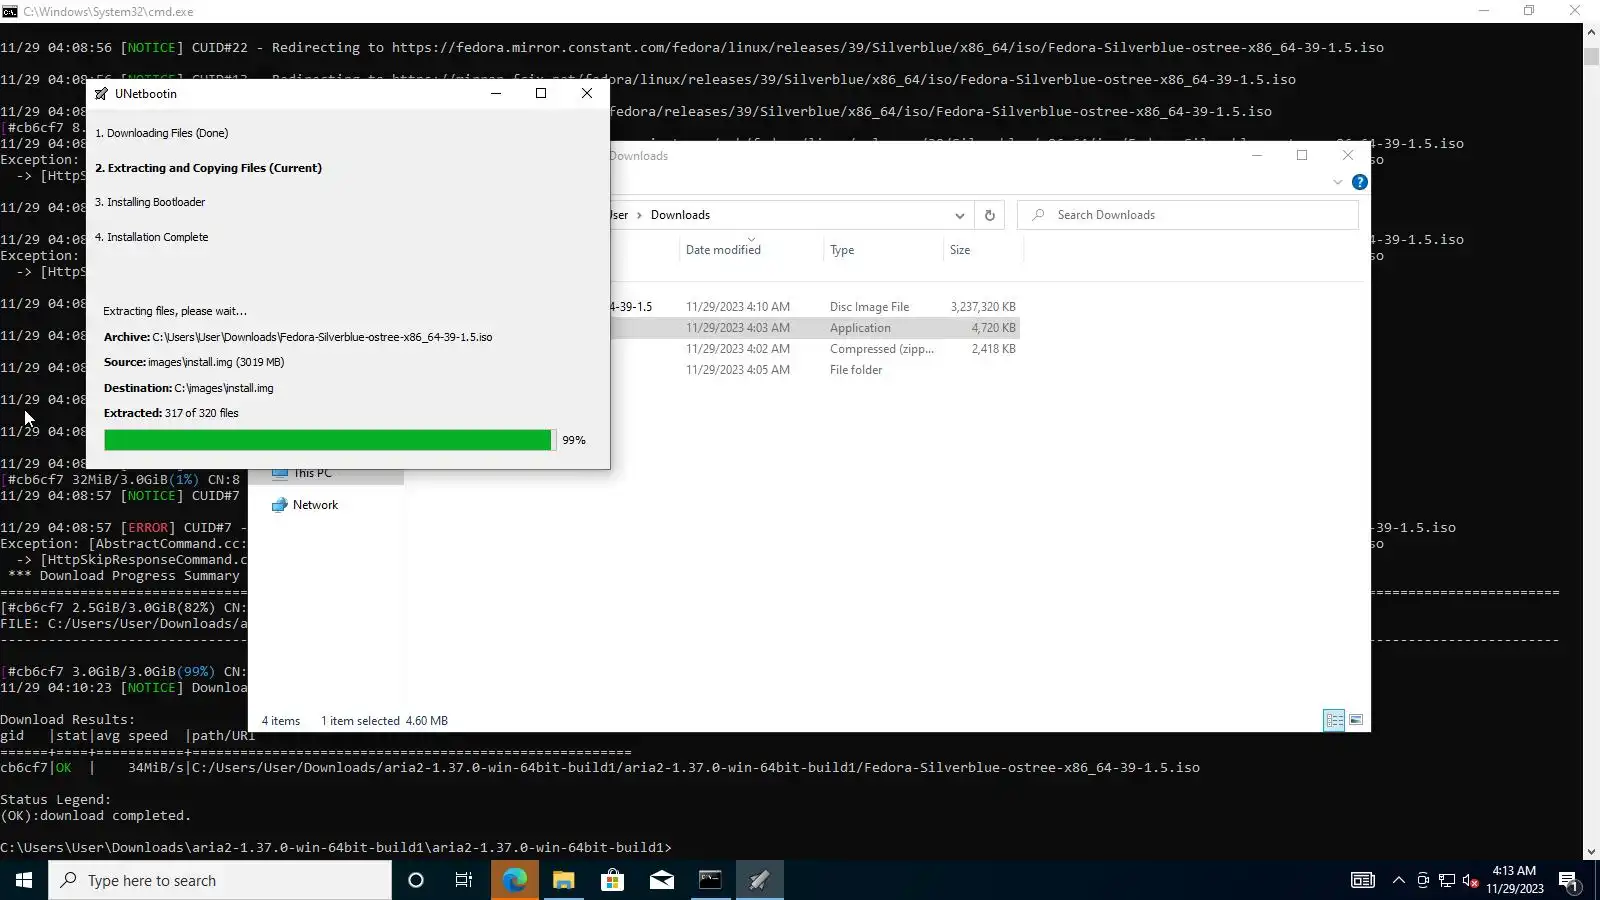Open the notification center icon
This screenshot has height=900, width=1600.
click(x=1568, y=881)
